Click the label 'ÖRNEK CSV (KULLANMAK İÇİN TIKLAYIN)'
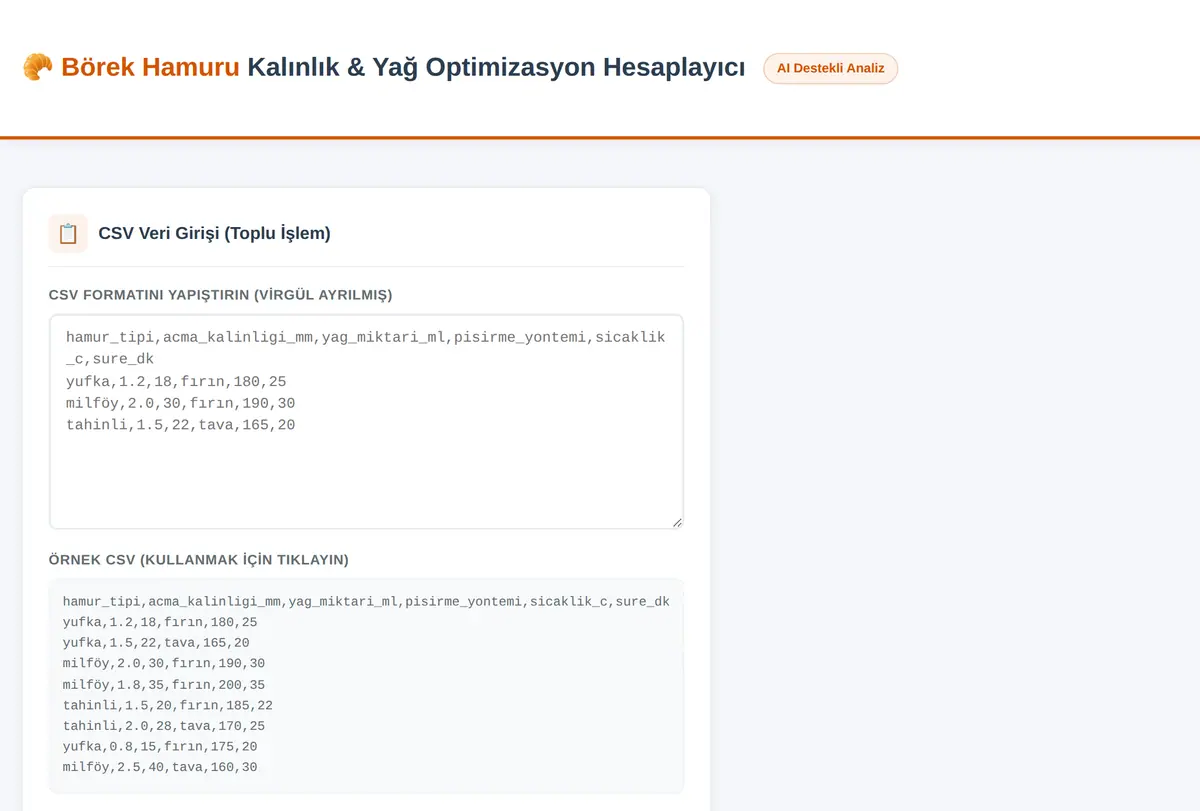1200x811 pixels. tap(199, 559)
